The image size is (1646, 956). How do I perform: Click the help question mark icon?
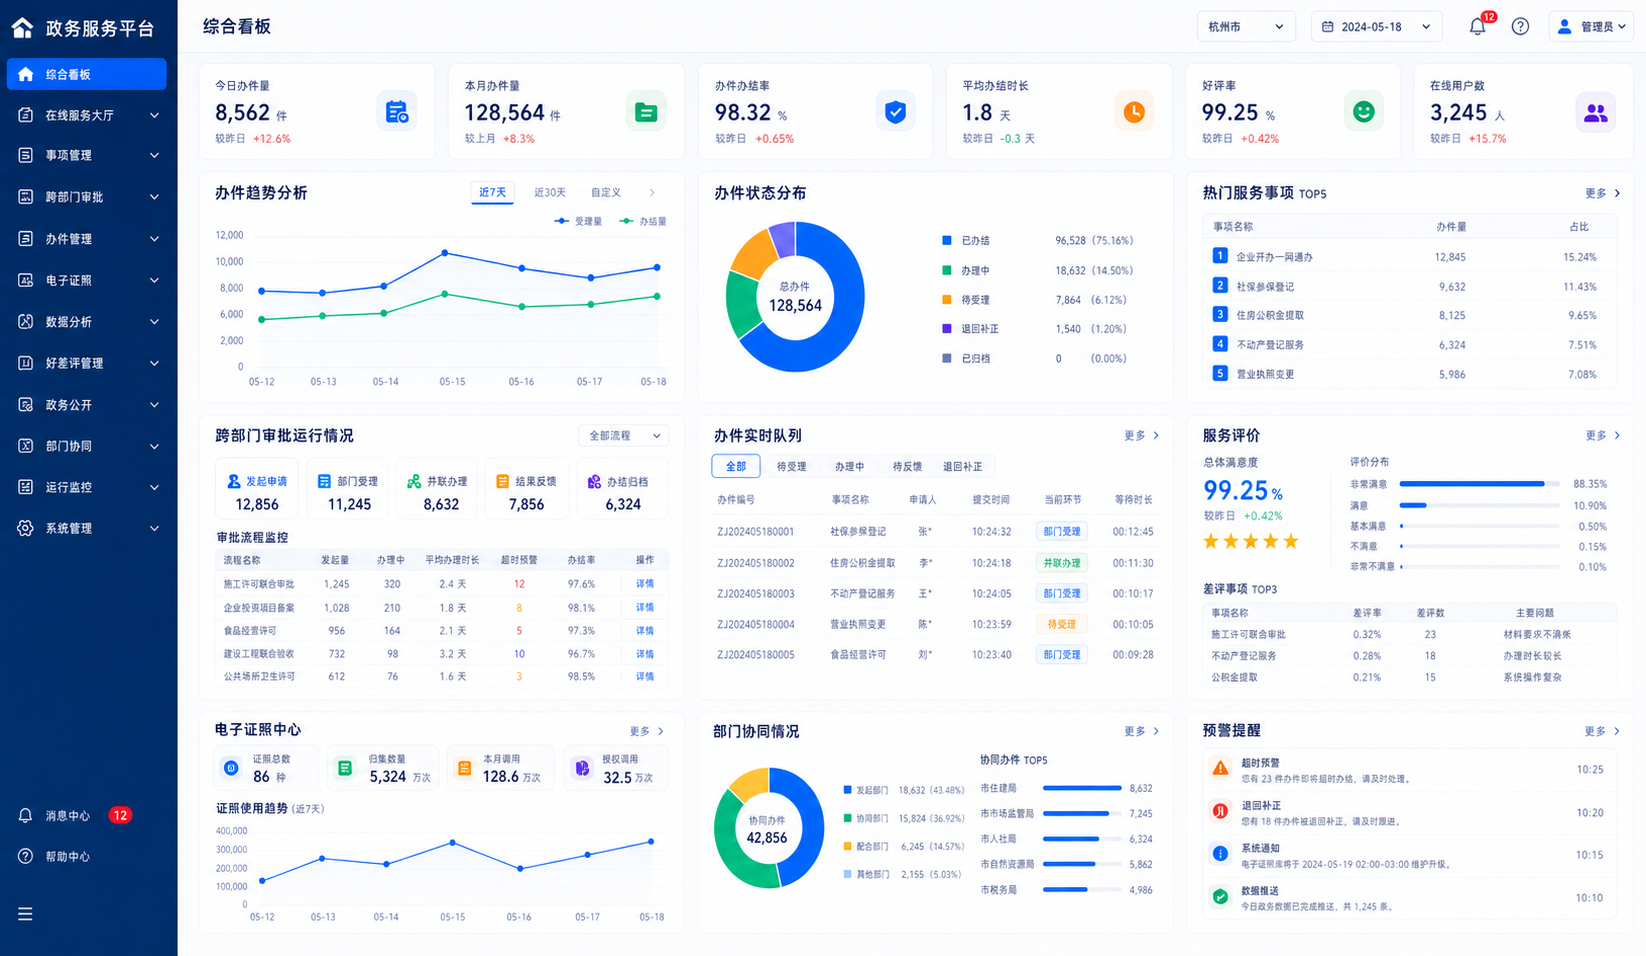tap(1520, 27)
